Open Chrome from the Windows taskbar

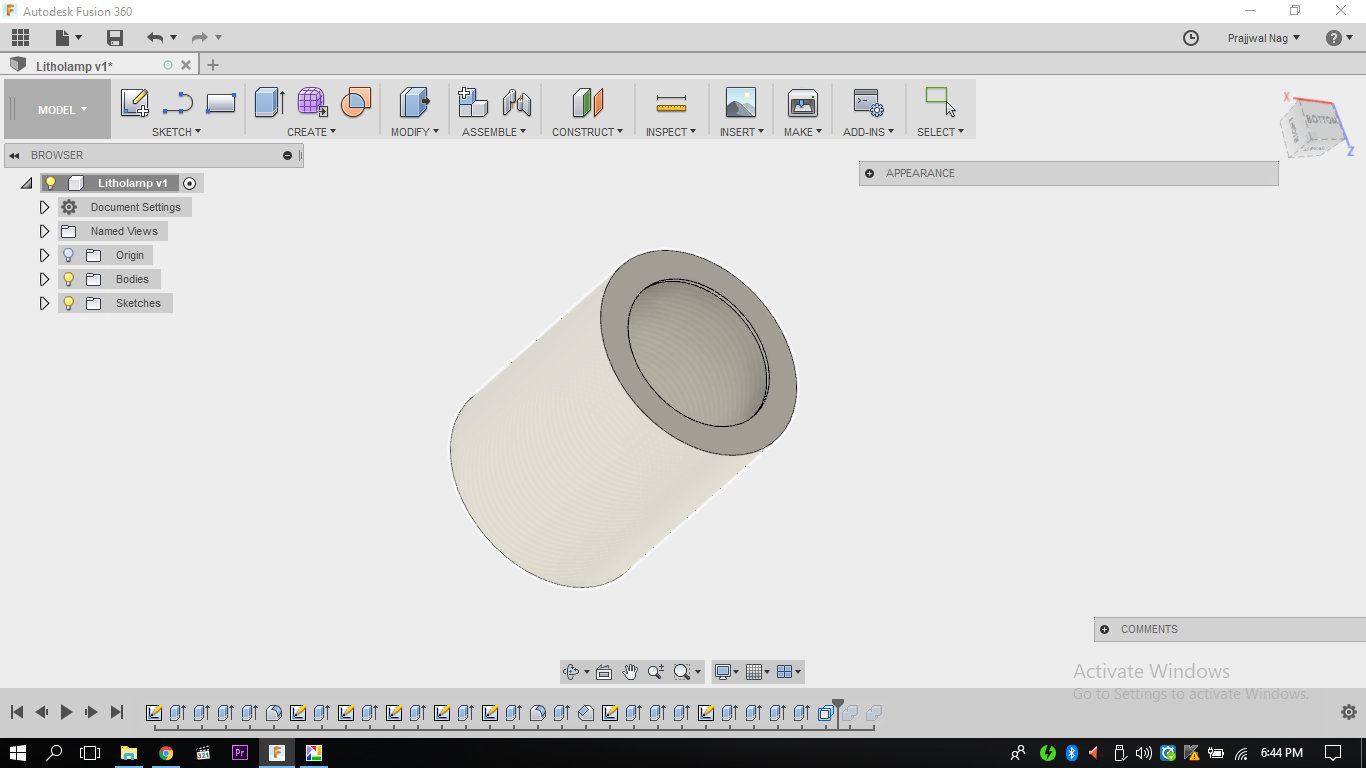166,753
